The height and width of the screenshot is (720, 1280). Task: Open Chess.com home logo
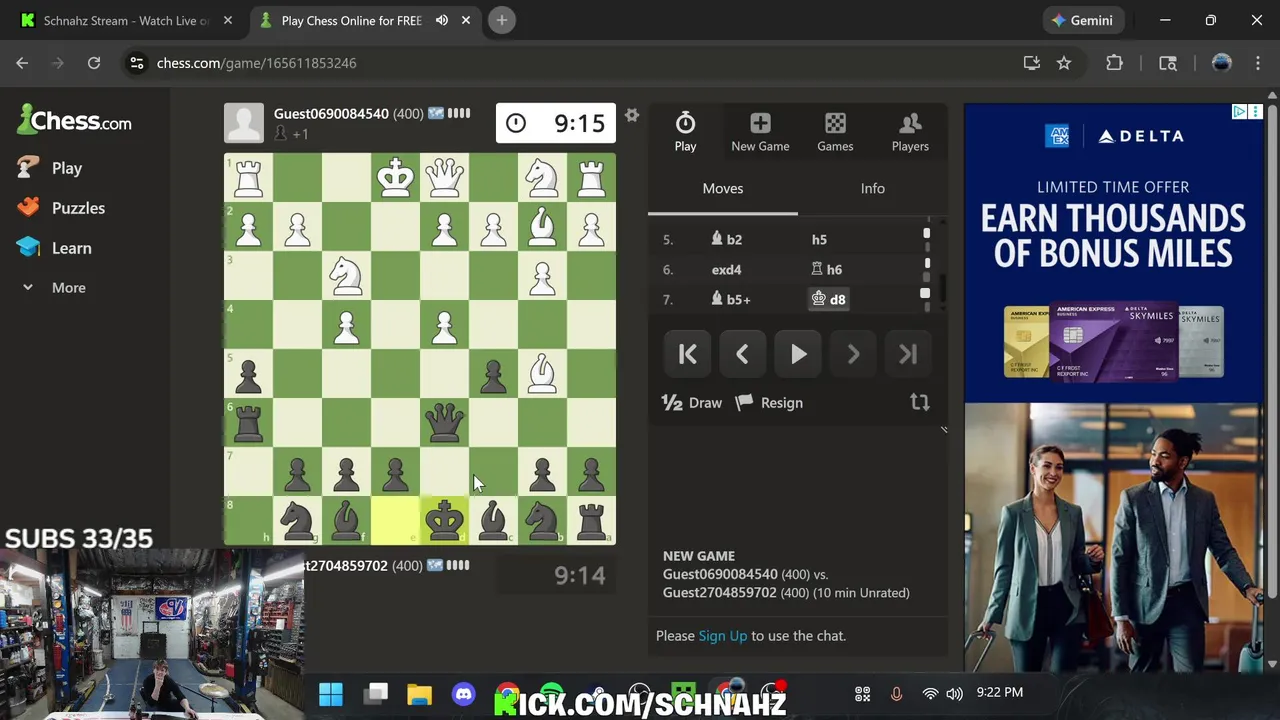[x=75, y=121]
